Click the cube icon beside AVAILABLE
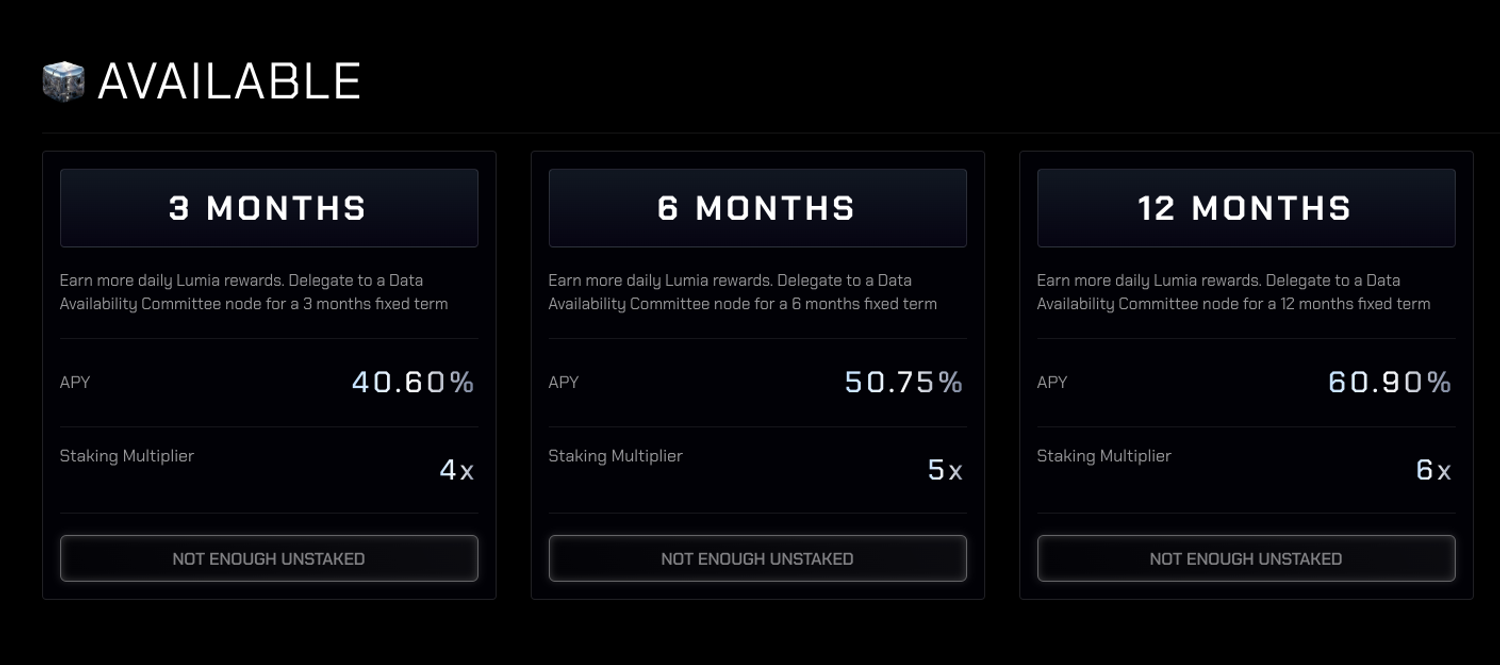1500x665 pixels. (x=64, y=81)
